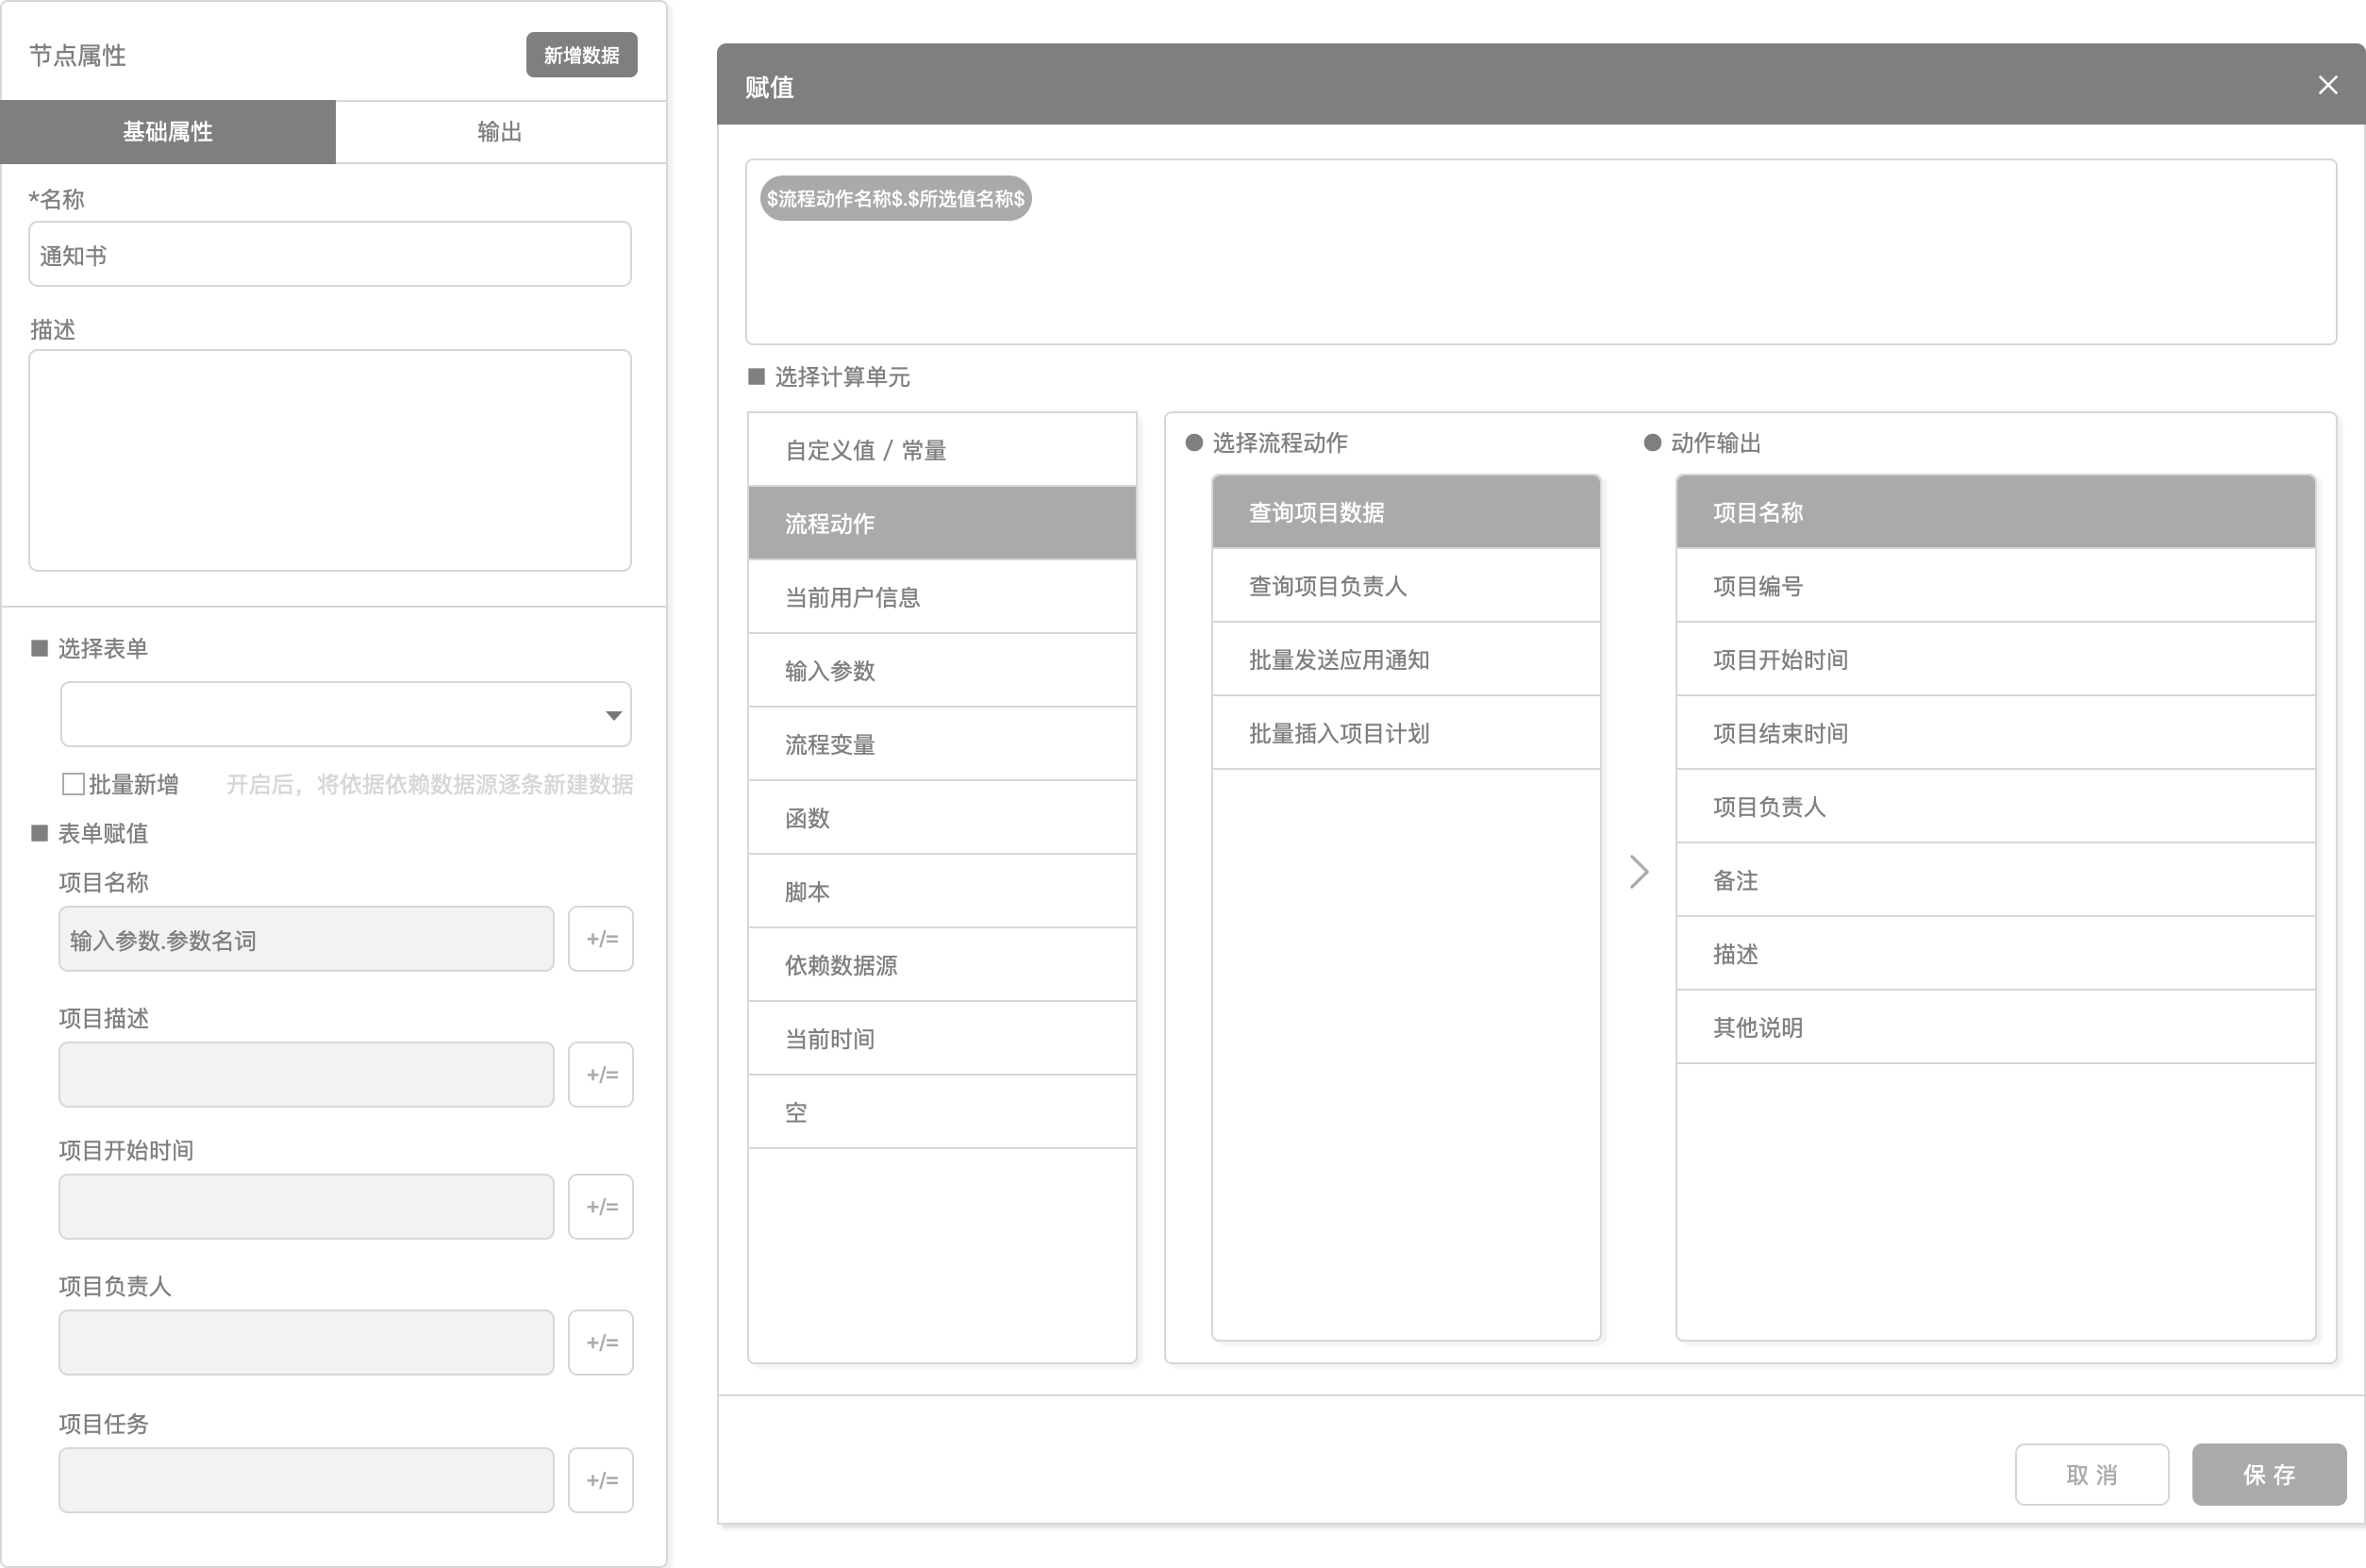Enable the 批量新增 checkbox
This screenshot has height=1568, width=2366.
(73, 784)
